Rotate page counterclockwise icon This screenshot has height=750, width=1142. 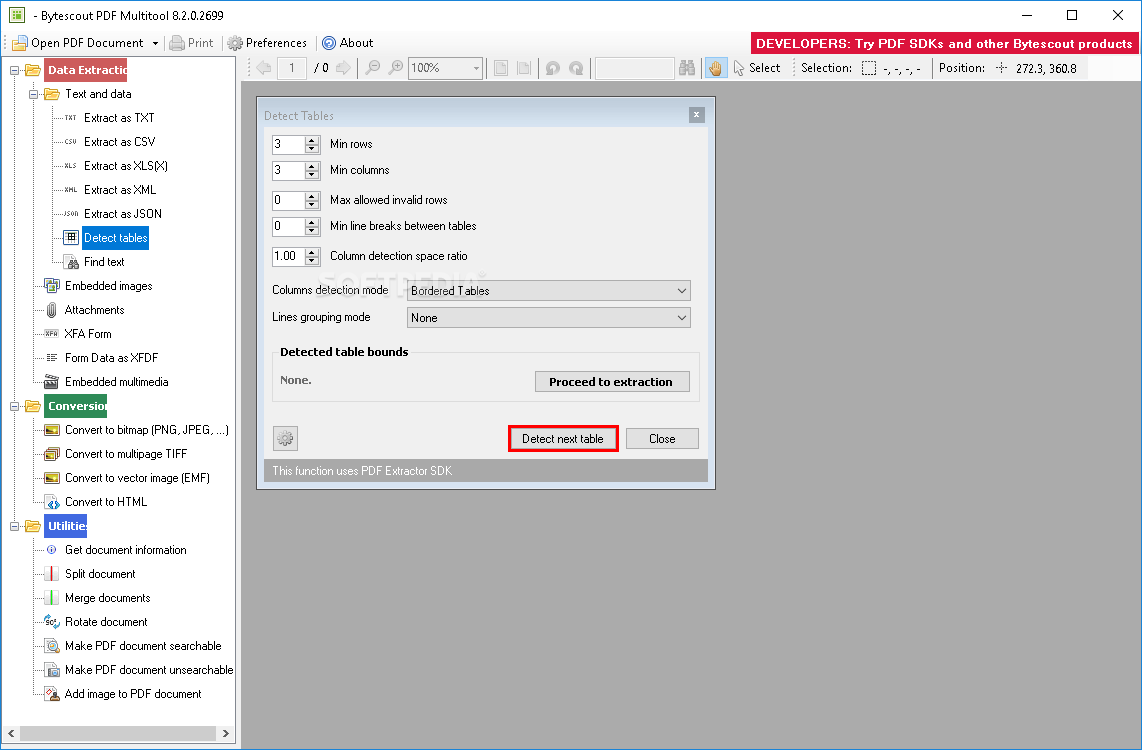click(x=553, y=68)
